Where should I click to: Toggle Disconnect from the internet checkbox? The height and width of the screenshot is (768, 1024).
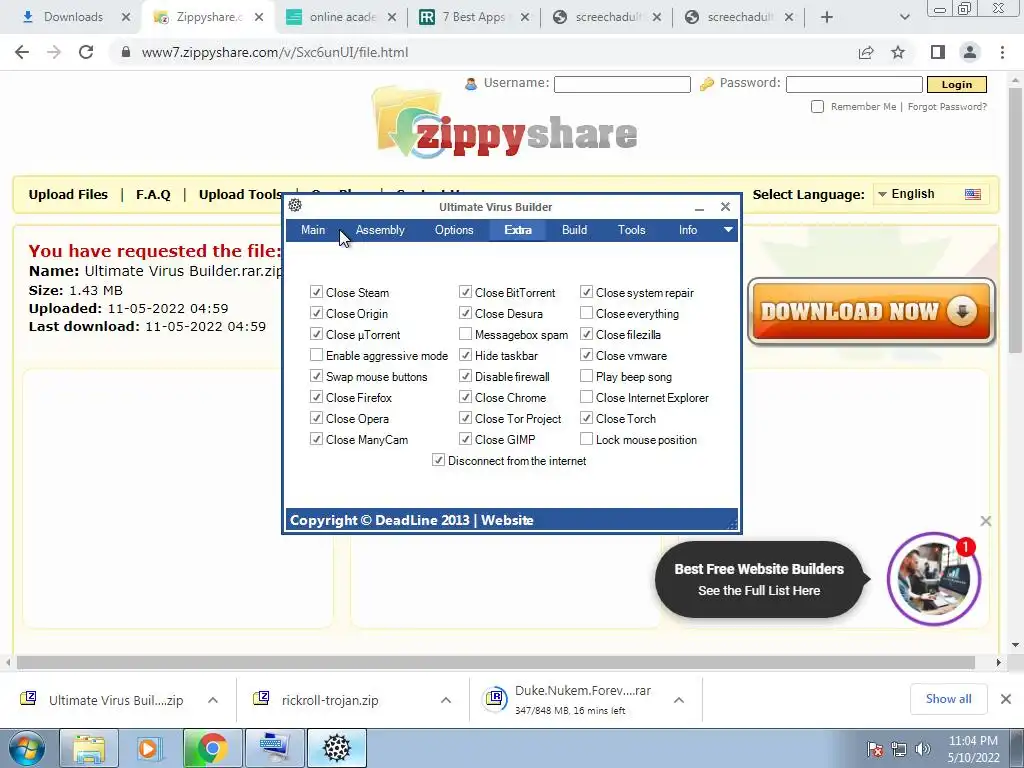438,460
